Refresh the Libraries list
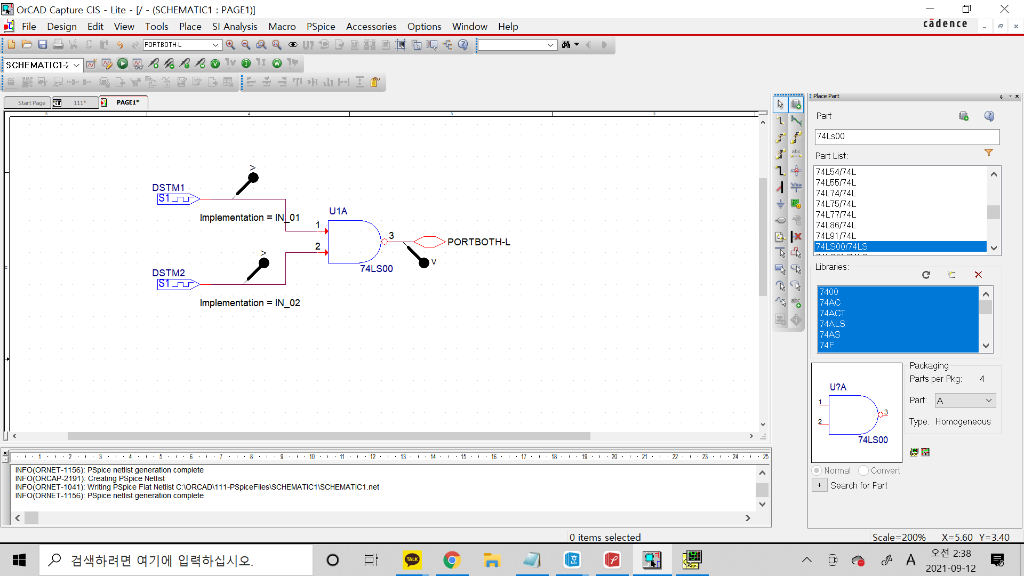 [926, 274]
